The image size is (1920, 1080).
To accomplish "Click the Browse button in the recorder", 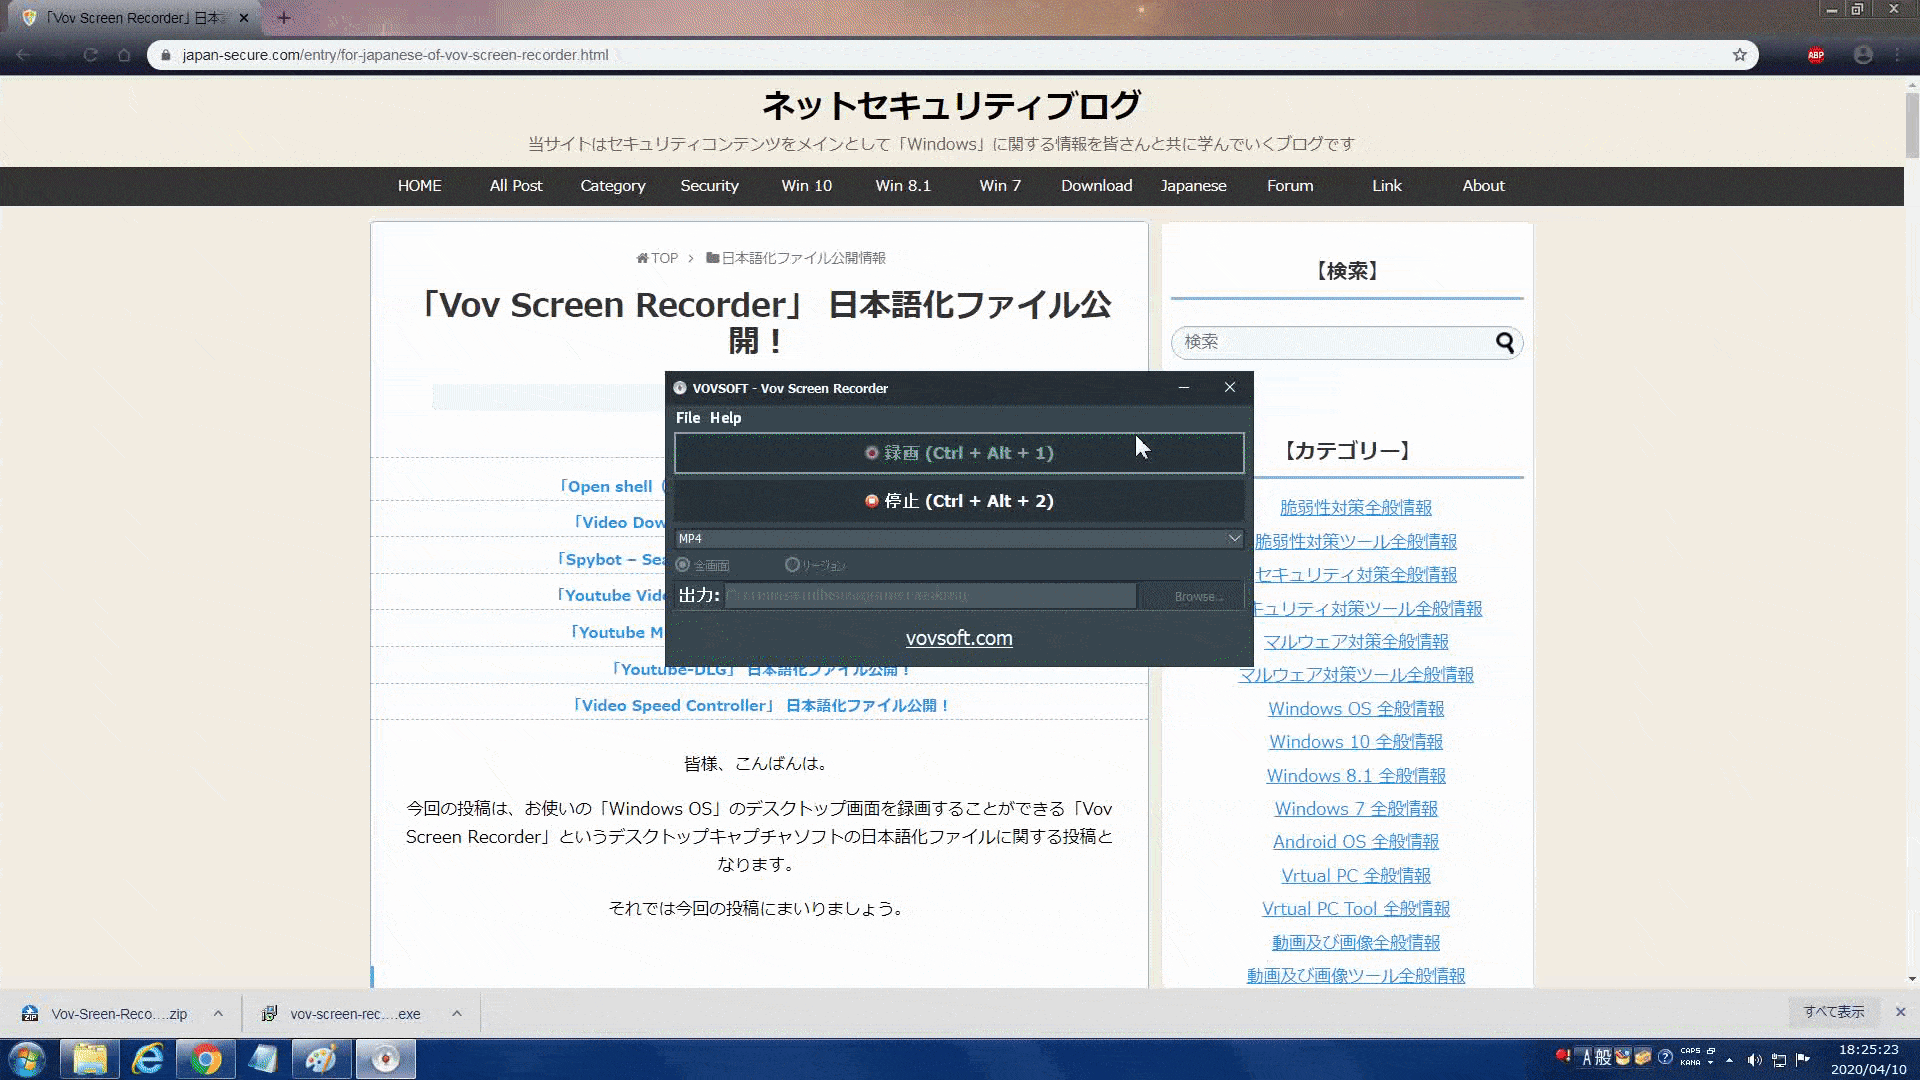I will point(1194,596).
